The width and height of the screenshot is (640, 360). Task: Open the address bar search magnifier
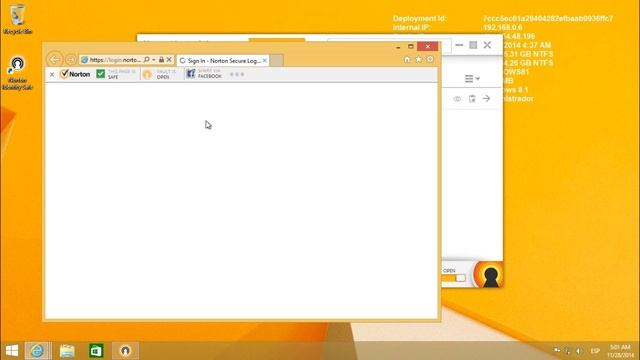(147, 60)
